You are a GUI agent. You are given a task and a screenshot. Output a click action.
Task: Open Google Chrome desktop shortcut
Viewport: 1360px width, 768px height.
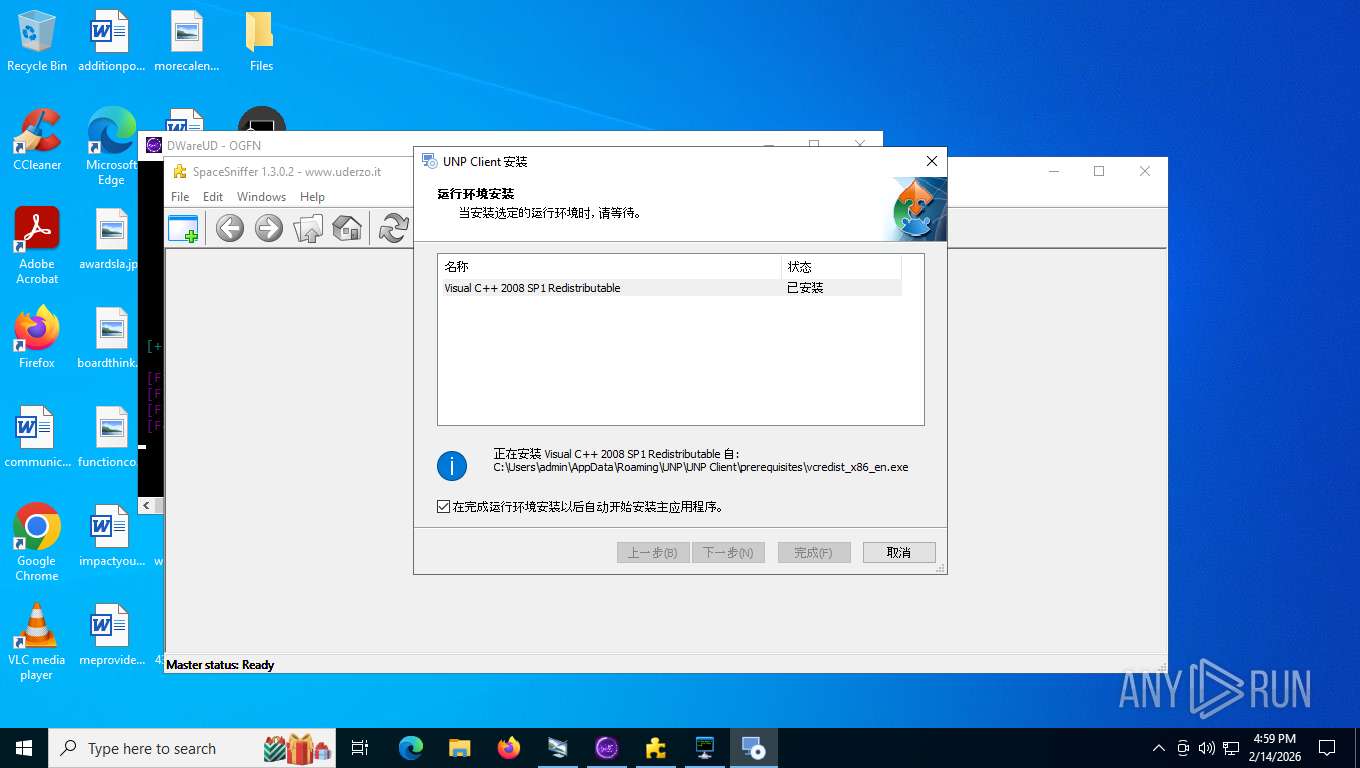(37, 542)
